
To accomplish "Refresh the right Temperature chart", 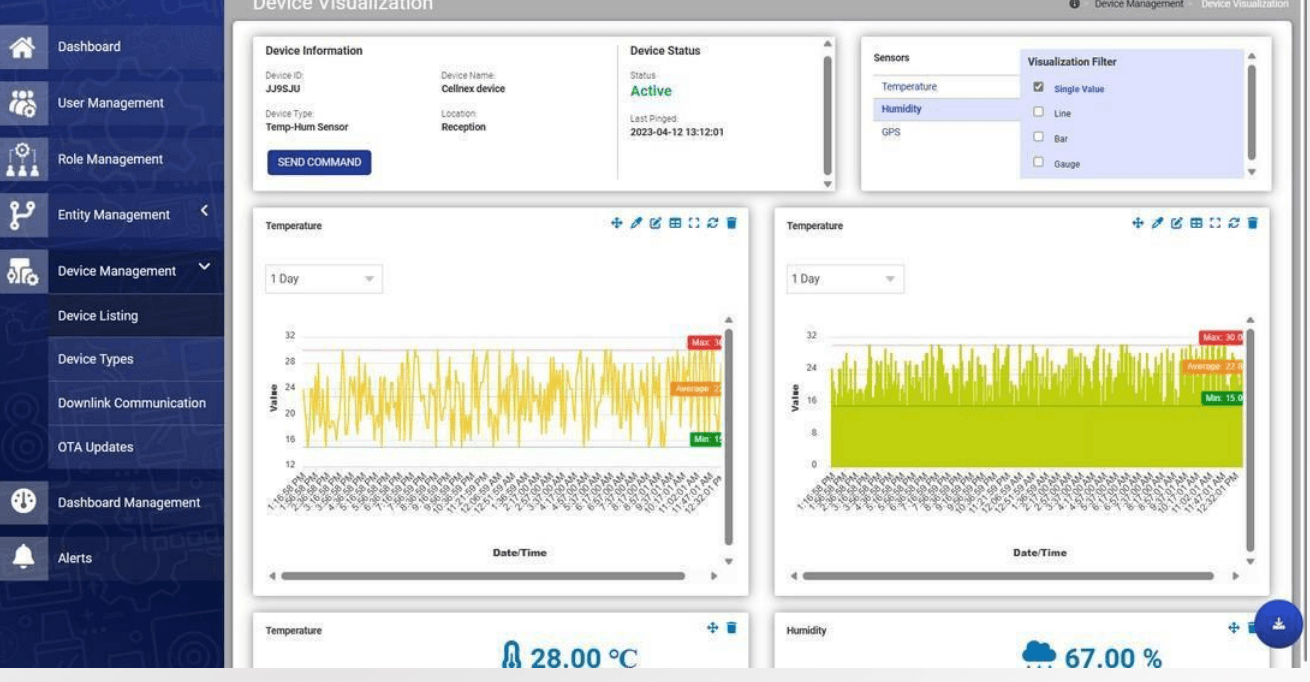I will 1234,223.
